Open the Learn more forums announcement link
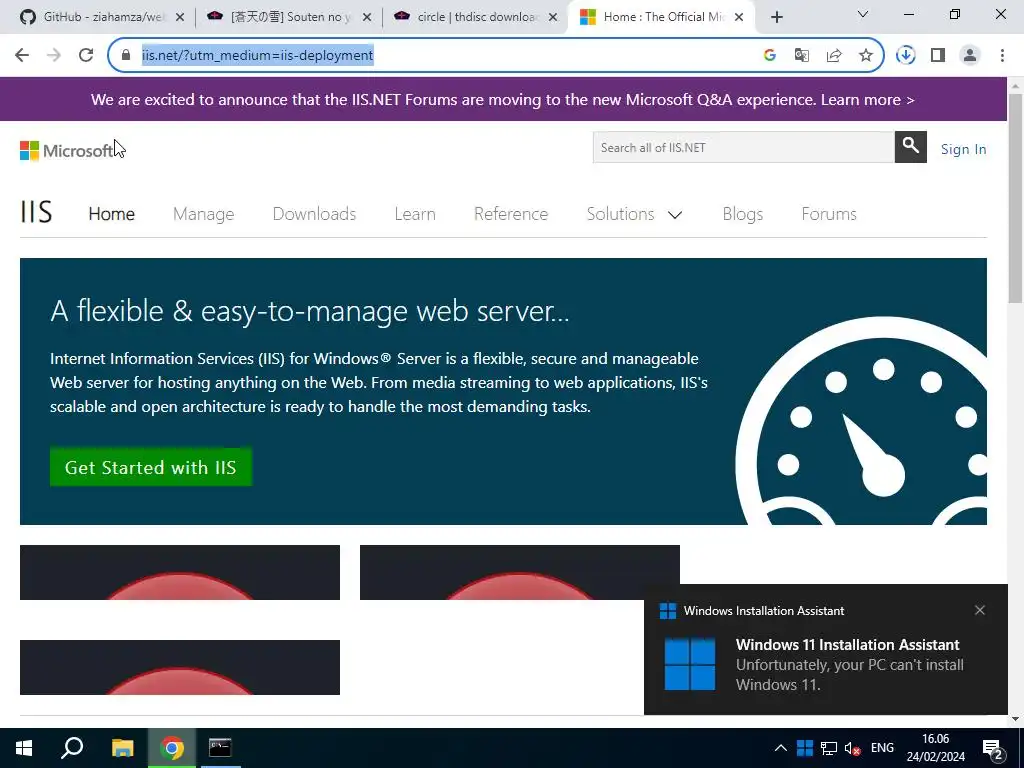 (867, 100)
